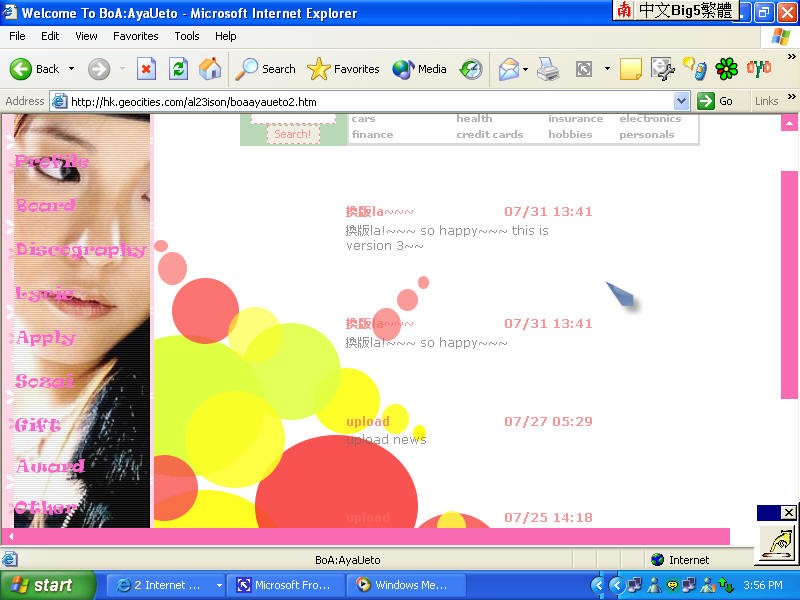
Task: Launch ICQ green flower icon
Action: pyautogui.click(x=727, y=69)
